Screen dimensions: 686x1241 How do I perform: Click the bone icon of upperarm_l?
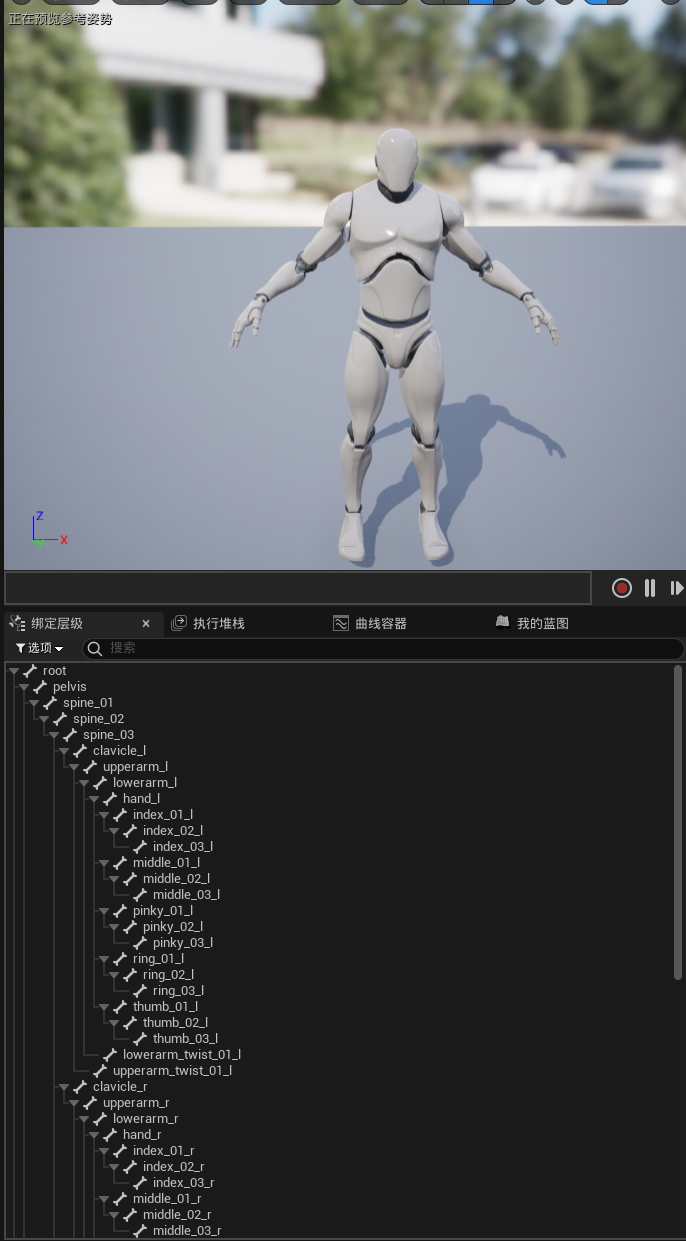[x=90, y=767]
